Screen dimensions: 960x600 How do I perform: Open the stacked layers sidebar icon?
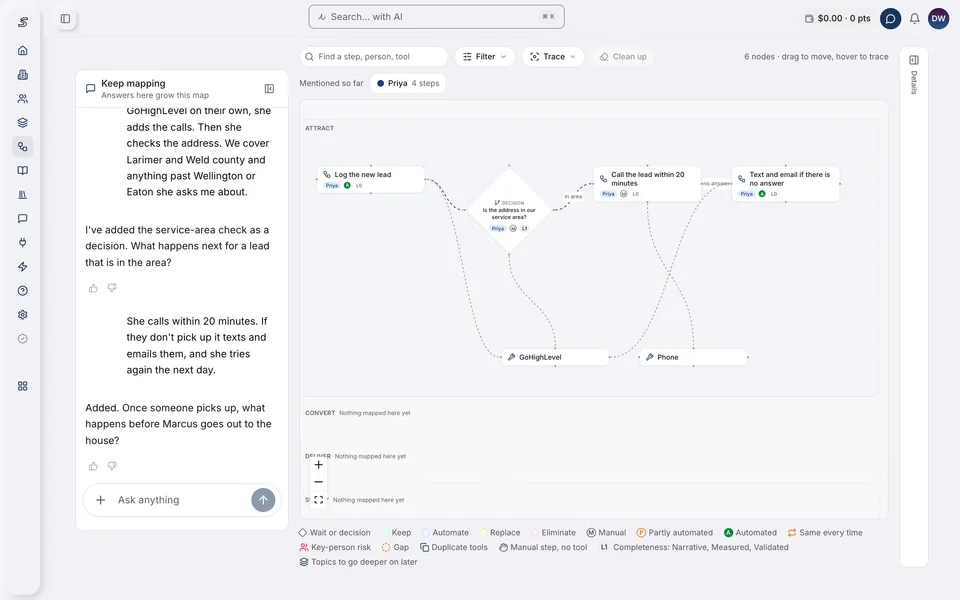pos(23,122)
